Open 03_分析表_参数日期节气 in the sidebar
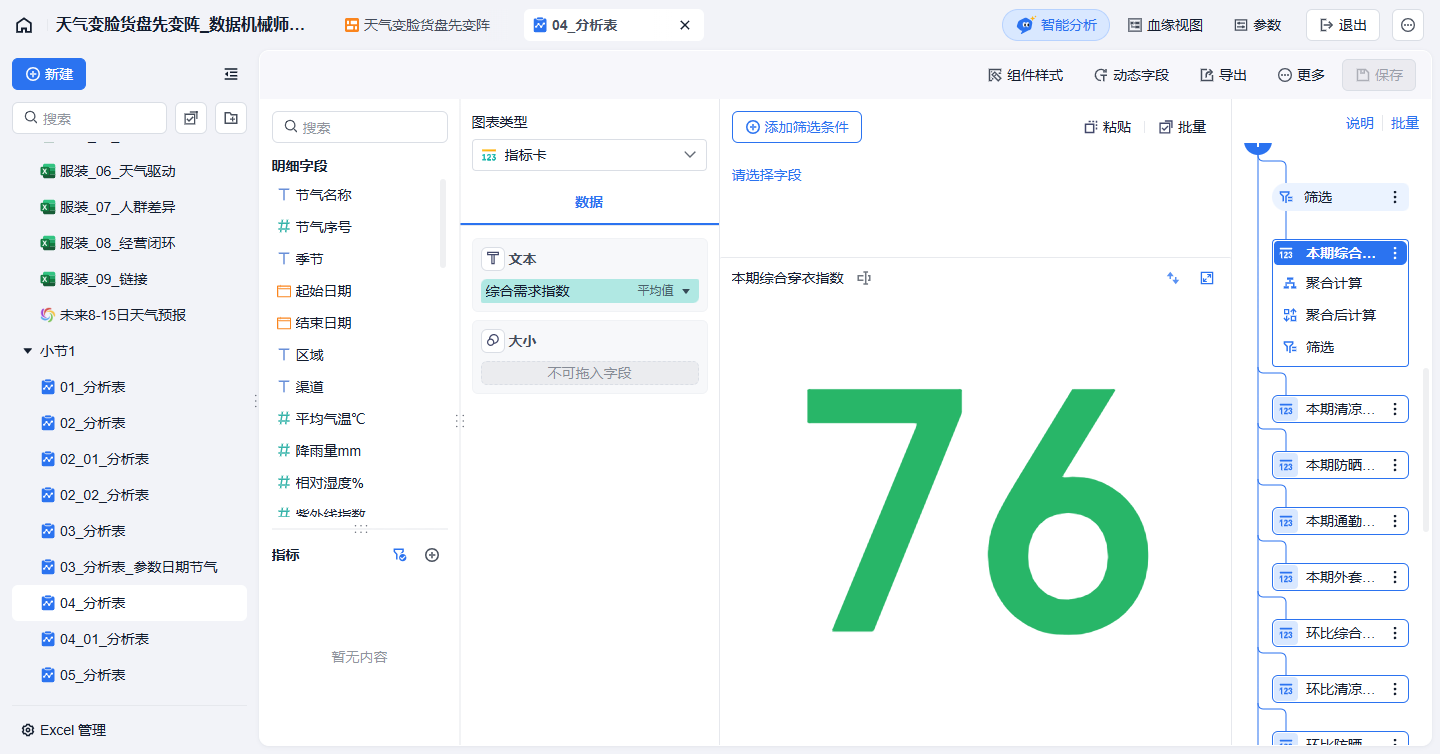The width and height of the screenshot is (1440, 754). pyautogui.click(x=129, y=567)
